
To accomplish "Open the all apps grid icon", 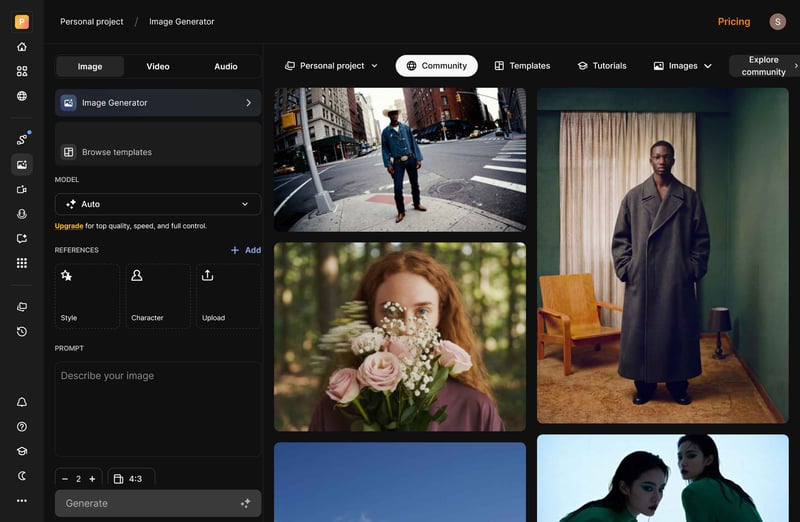I will (x=22, y=263).
